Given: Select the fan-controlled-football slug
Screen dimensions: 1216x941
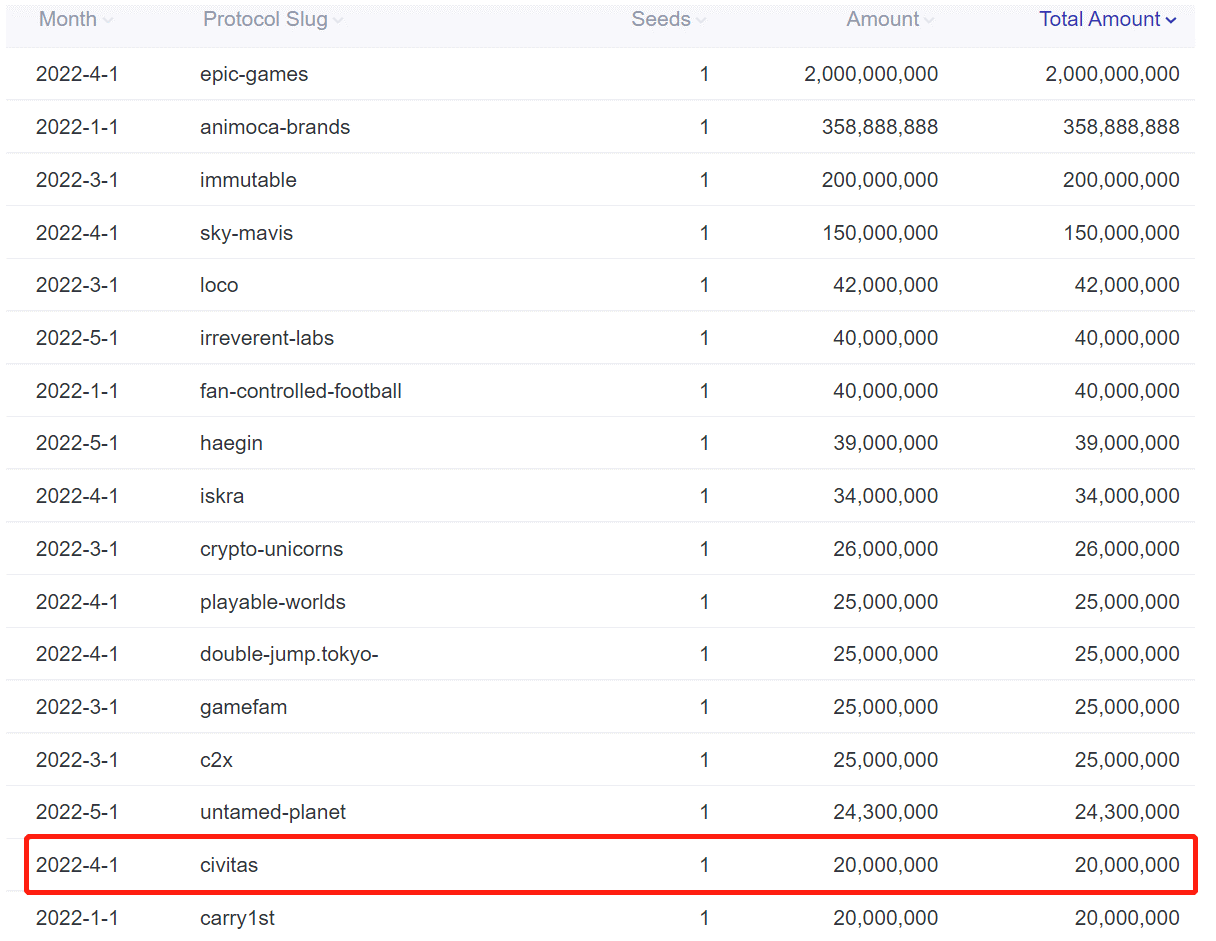Looking at the screenshot, I should [301, 391].
